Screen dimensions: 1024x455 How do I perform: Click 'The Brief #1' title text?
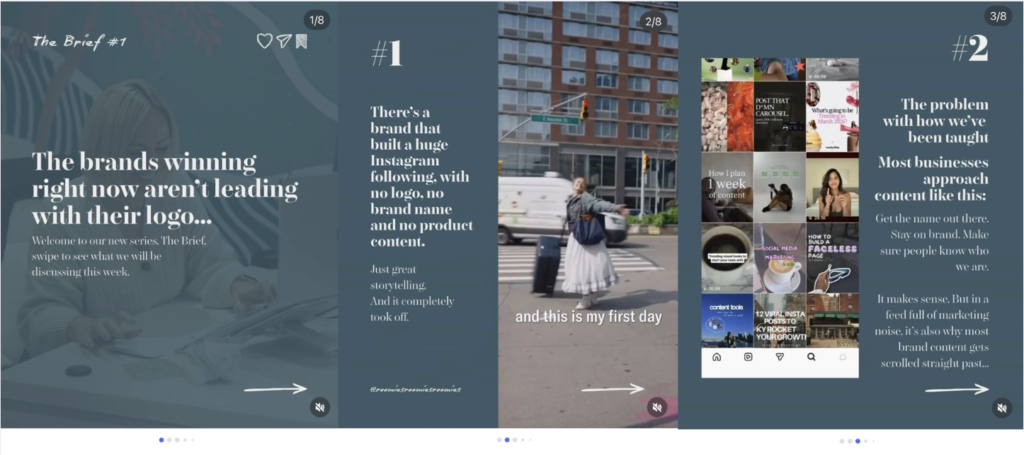tap(79, 41)
